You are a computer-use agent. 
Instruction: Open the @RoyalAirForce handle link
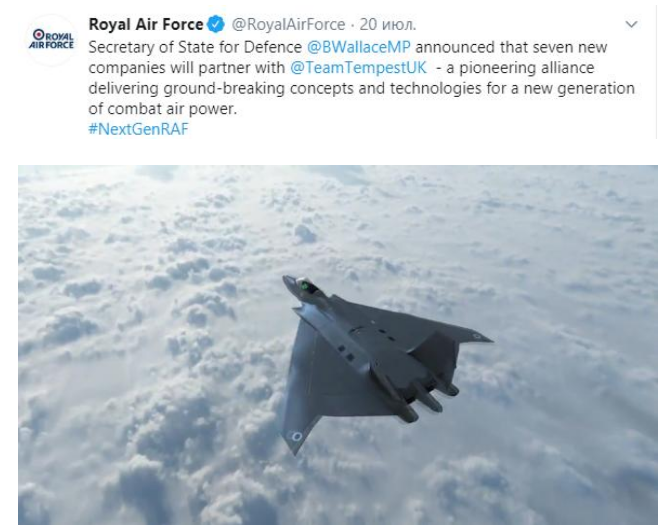[288, 25]
